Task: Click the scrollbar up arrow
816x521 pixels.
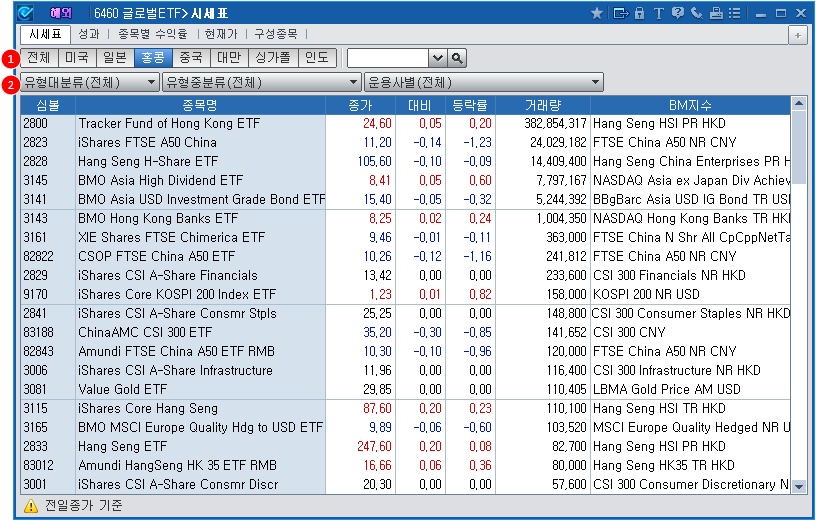Action: click(x=798, y=103)
